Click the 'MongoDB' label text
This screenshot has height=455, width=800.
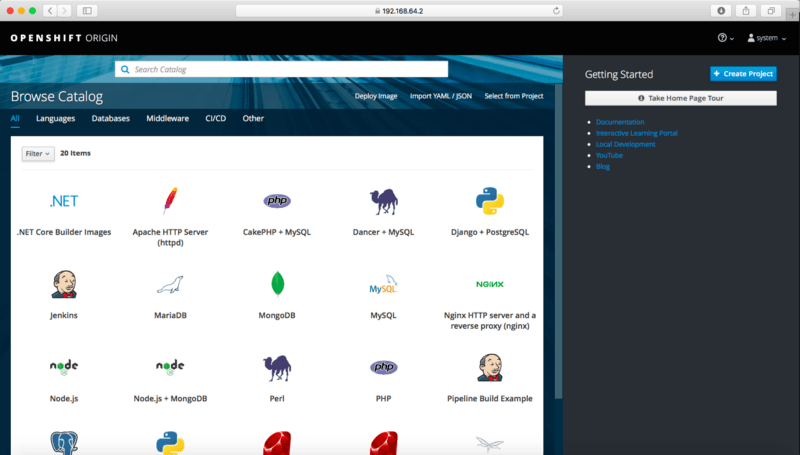click(x=277, y=315)
